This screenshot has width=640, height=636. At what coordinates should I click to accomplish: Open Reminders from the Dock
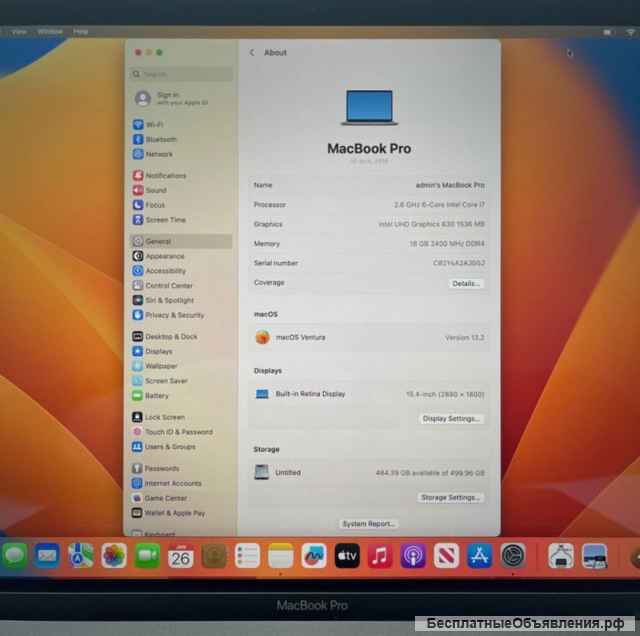[x=247, y=555]
